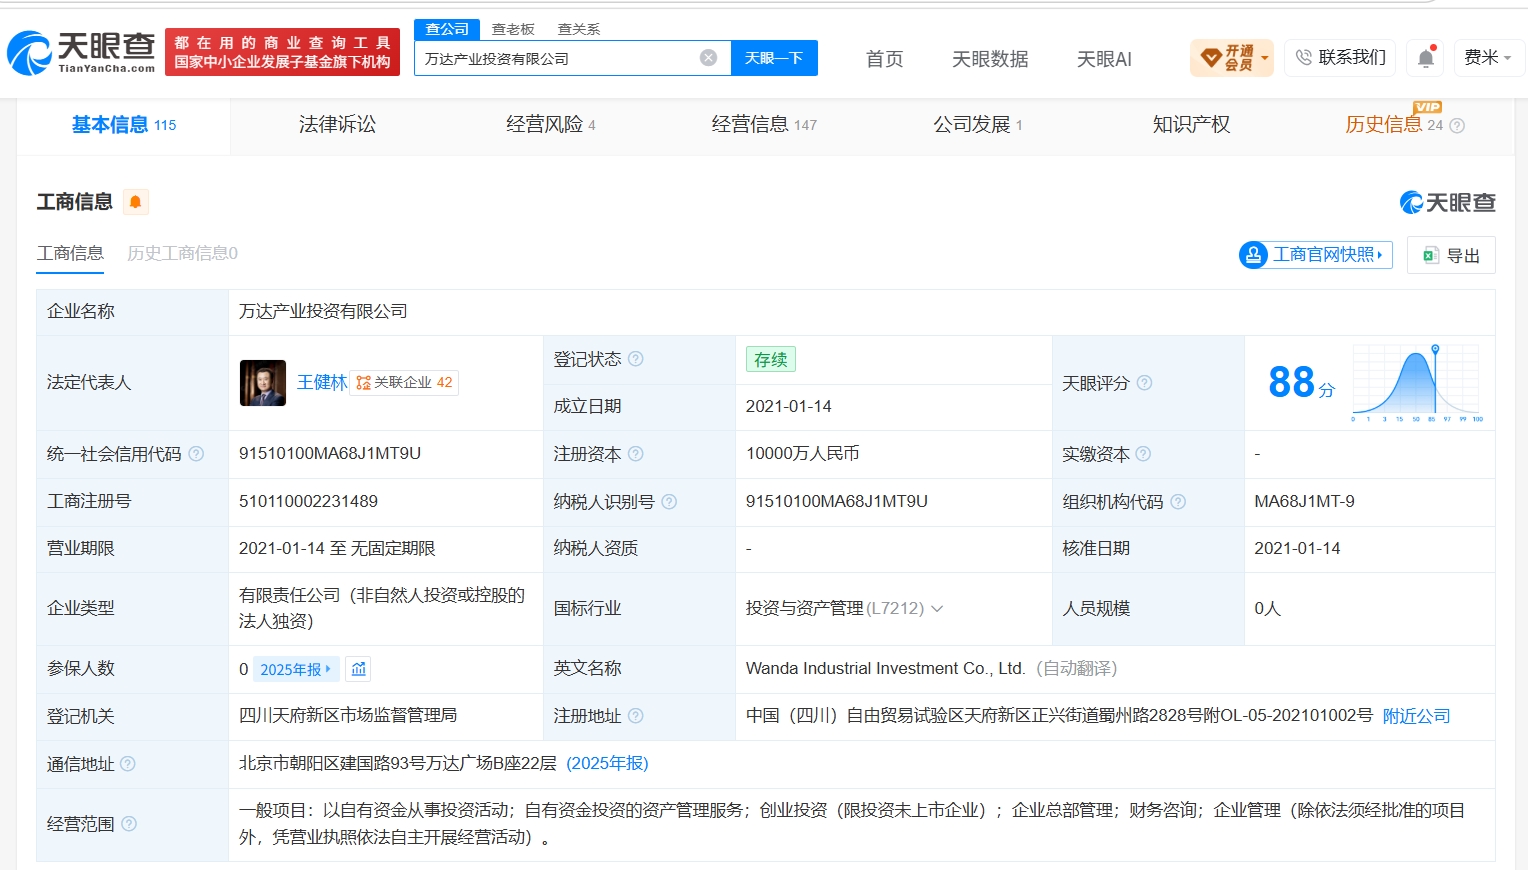This screenshot has height=870, width=1528.
Task: Click the help icon beside 经营范围
Action: click(x=129, y=824)
